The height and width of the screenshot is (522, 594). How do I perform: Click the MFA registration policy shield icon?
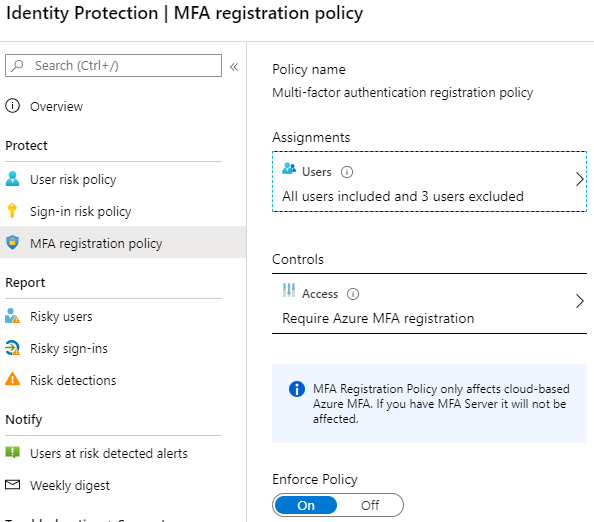[13, 242]
